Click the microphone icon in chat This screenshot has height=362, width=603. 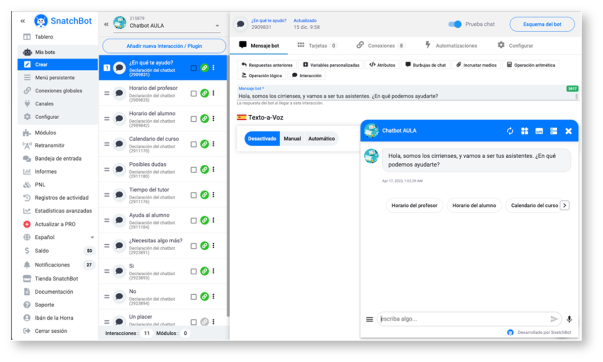pyautogui.click(x=569, y=319)
